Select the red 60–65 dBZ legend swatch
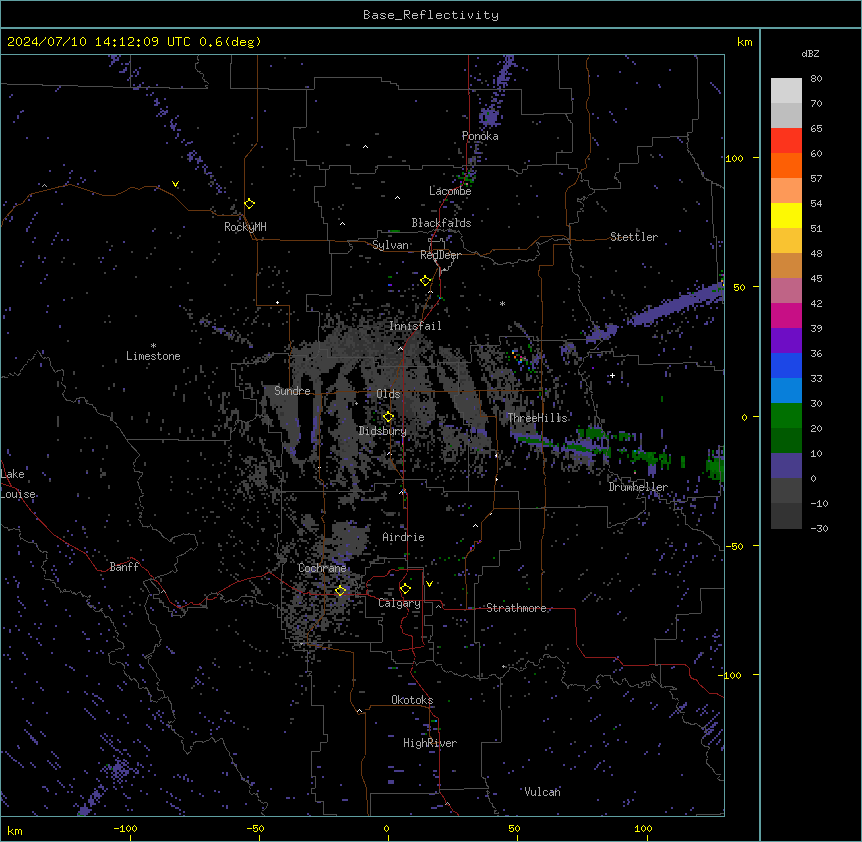This screenshot has width=862, height=842. tap(786, 141)
